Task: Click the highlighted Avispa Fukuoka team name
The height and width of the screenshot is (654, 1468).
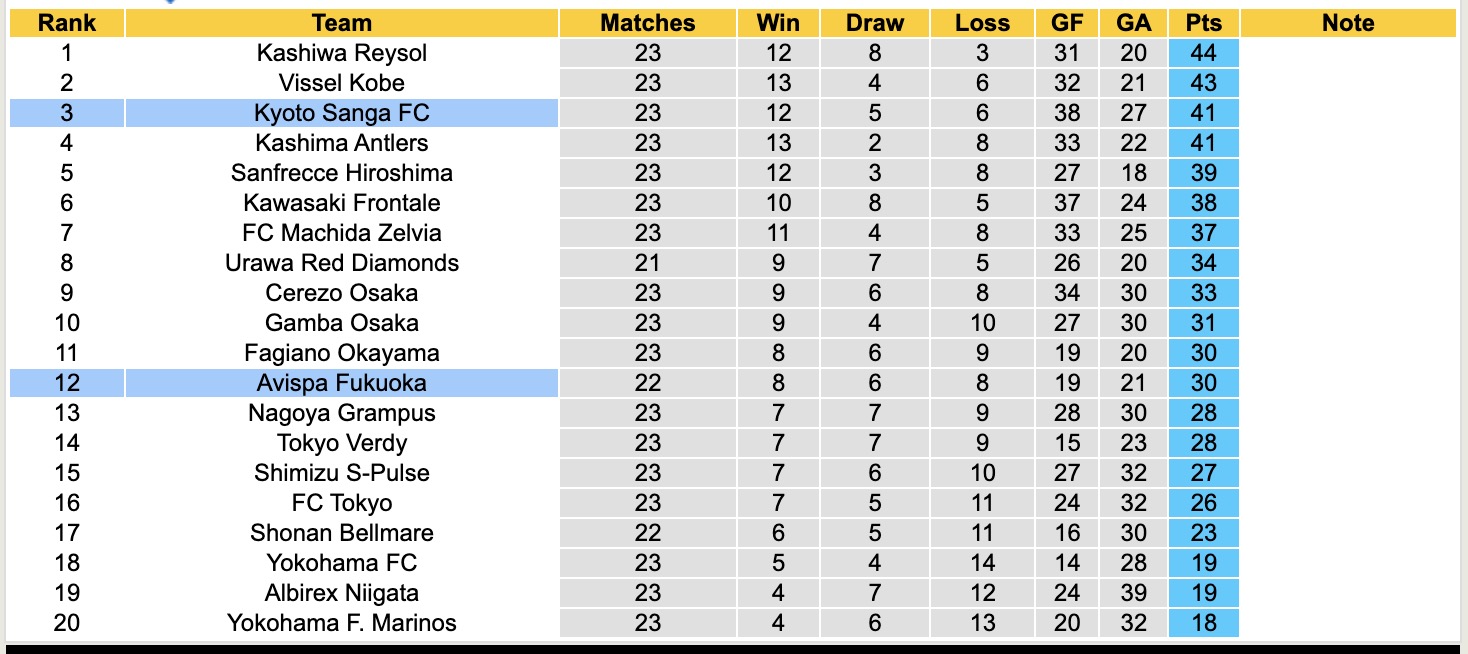Action: coord(341,383)
